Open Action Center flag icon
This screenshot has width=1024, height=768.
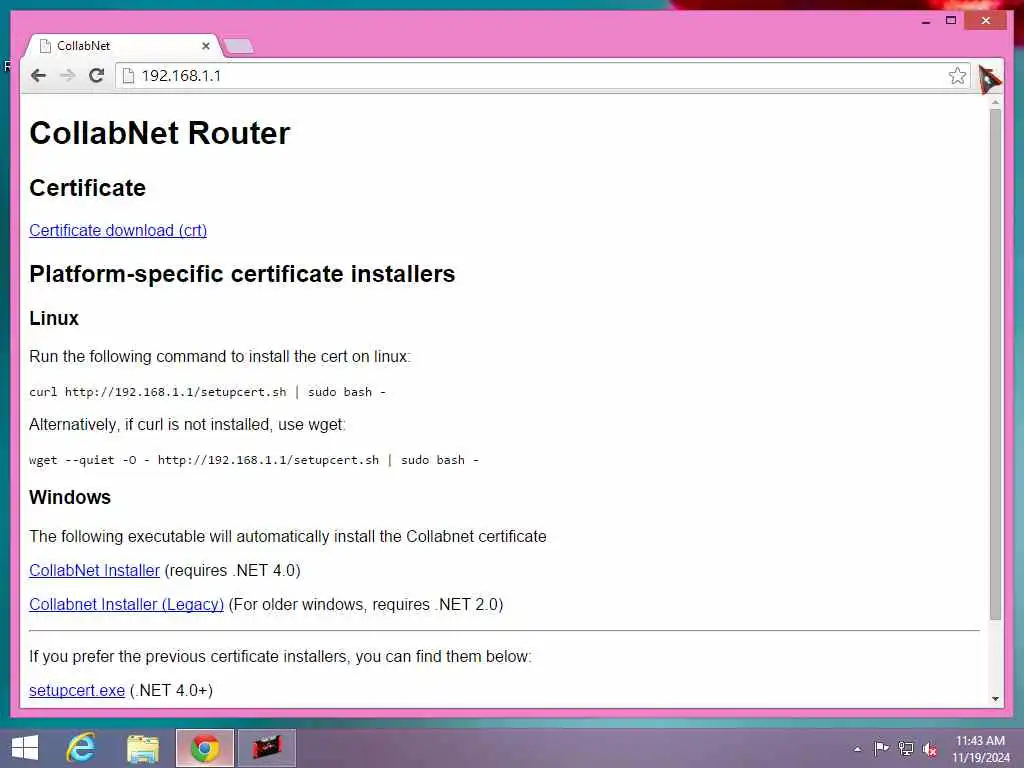click(x=881, y=748)
